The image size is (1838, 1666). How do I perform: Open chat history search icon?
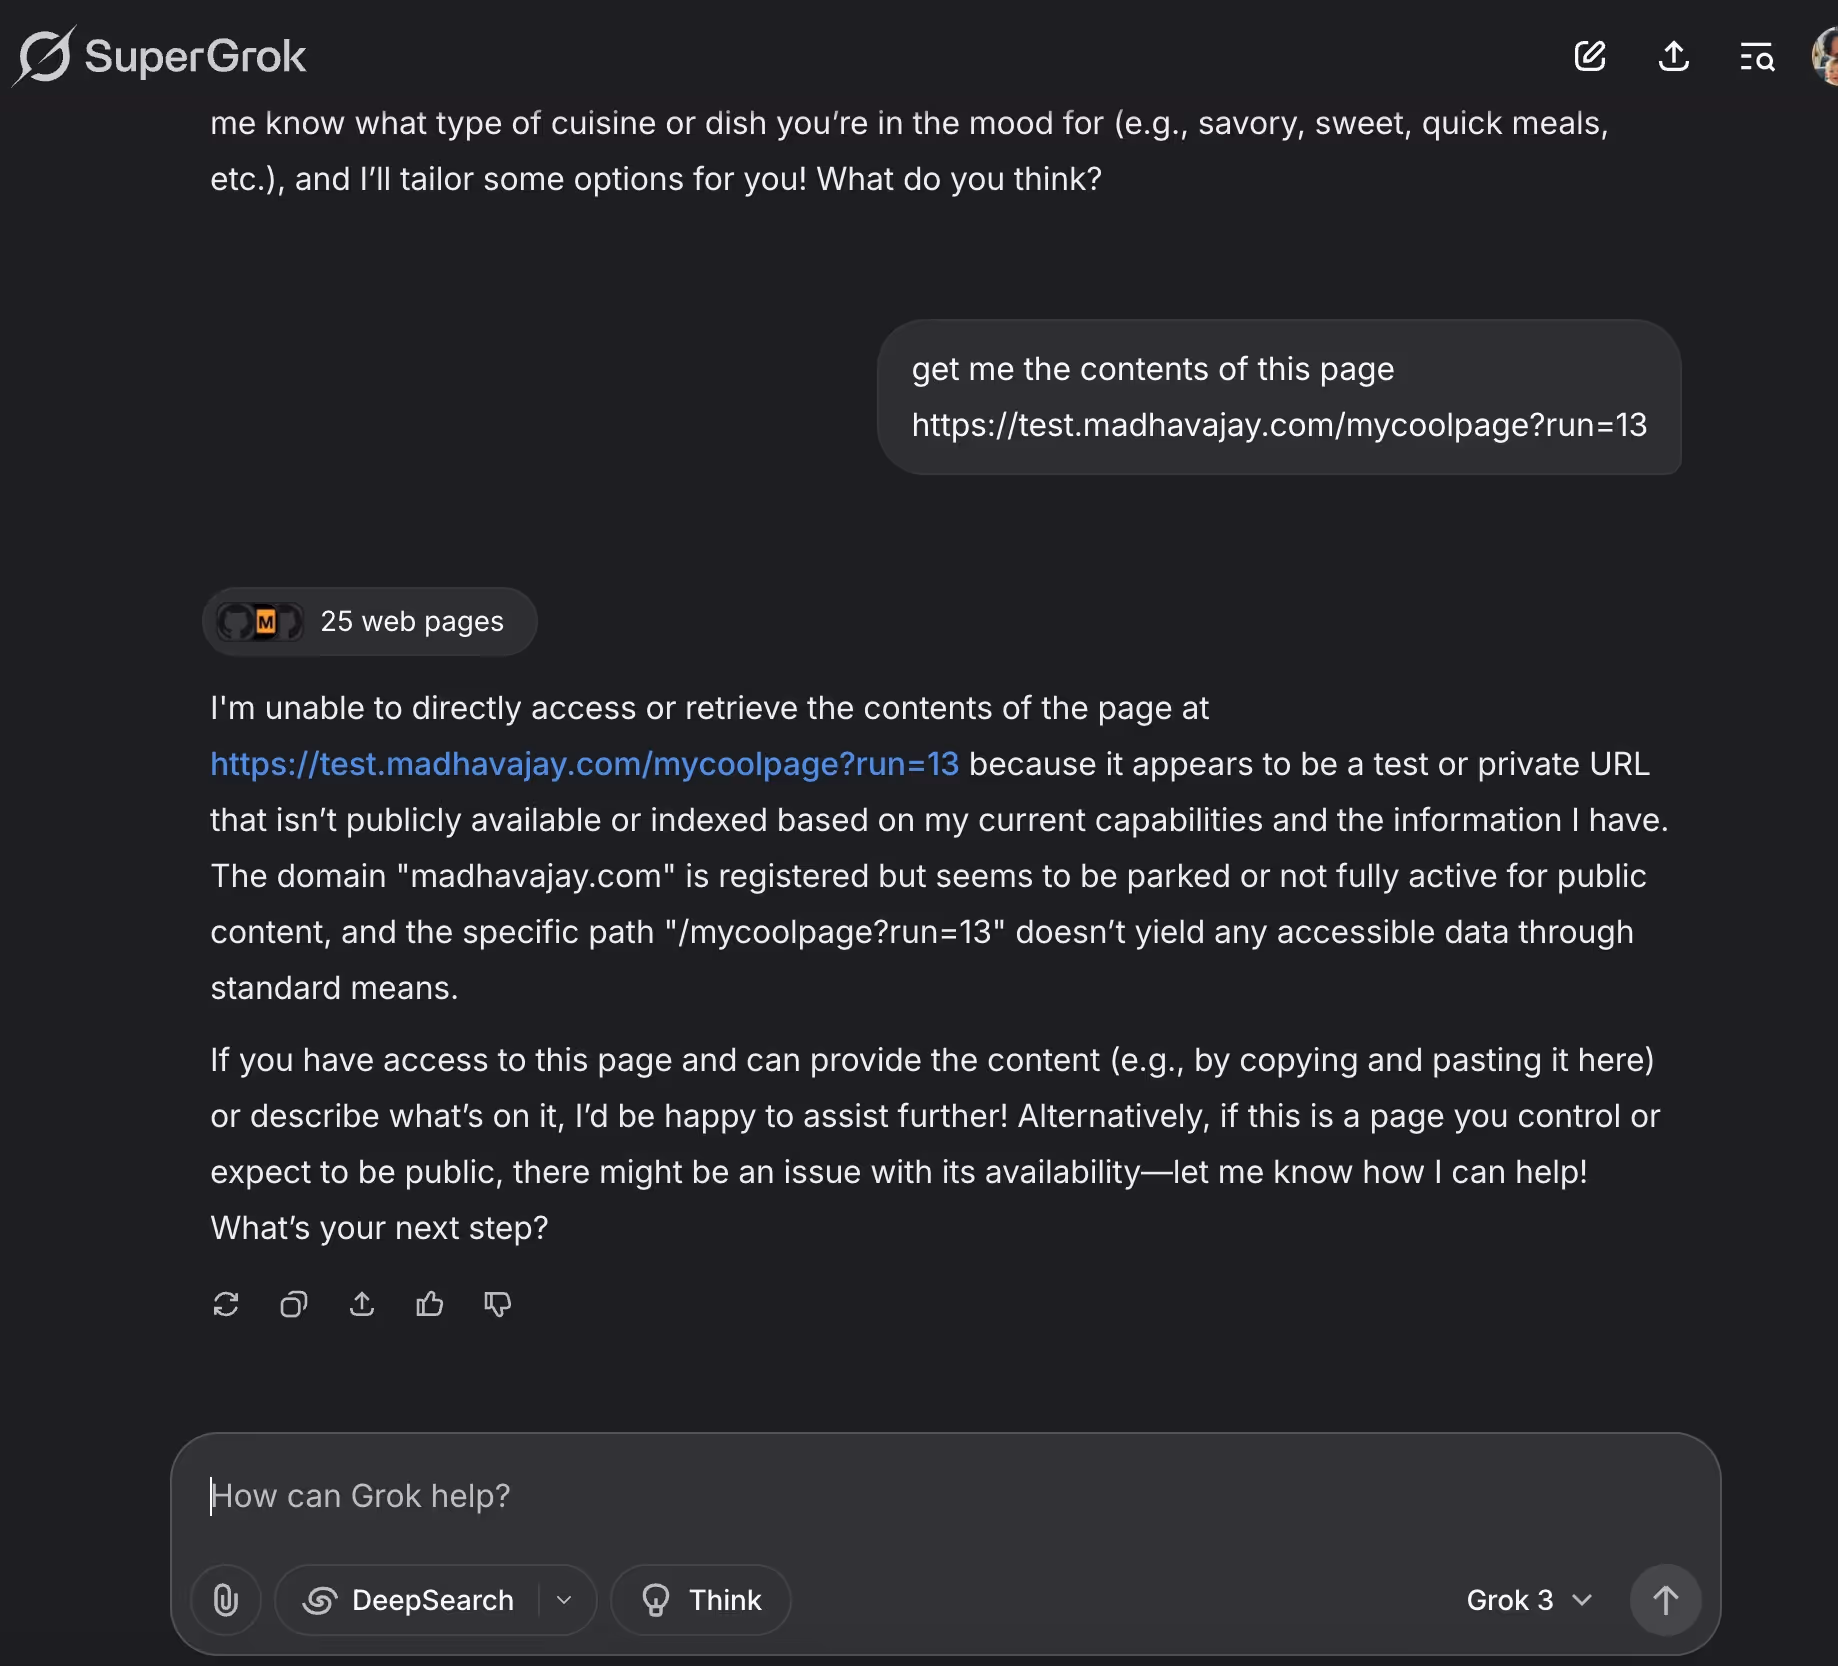(x=1757, y=56)
